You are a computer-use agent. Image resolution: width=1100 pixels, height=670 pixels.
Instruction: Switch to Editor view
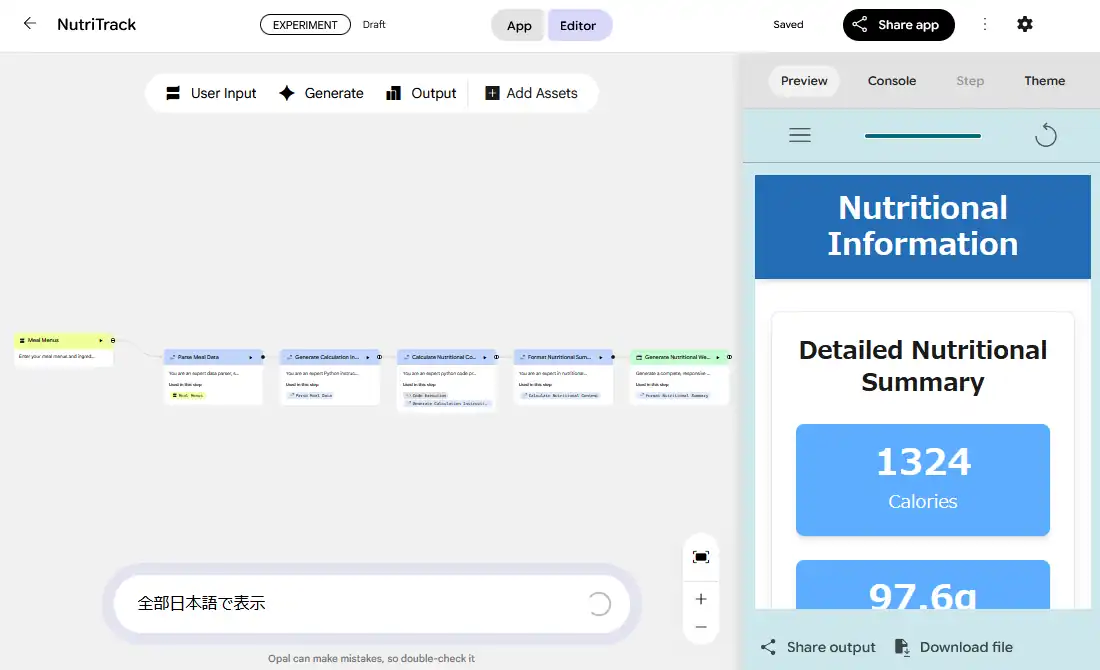tap(578, 26)
